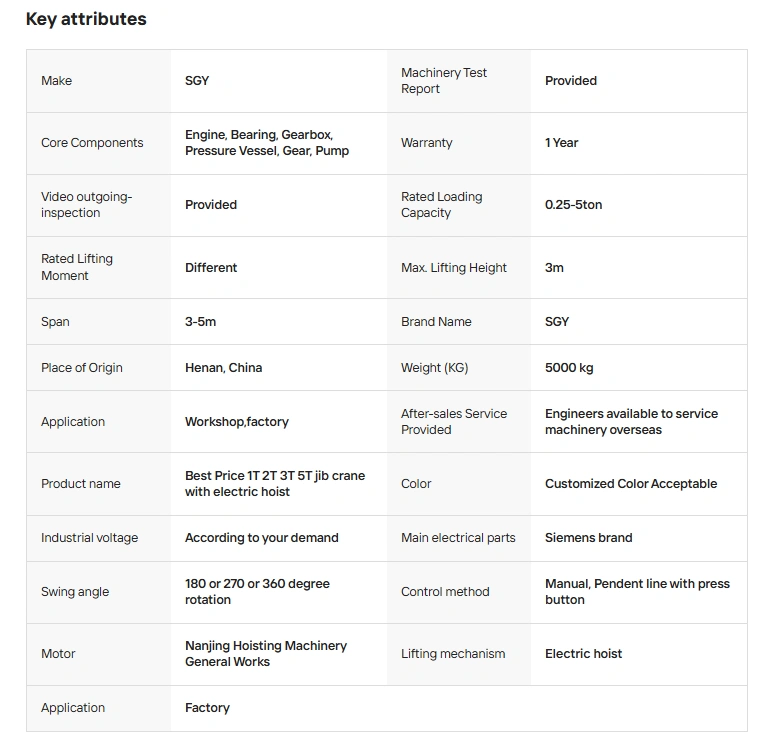
Task: Click the 'Engineers available to service machinery overseas' text
Action: click(631, 422)
